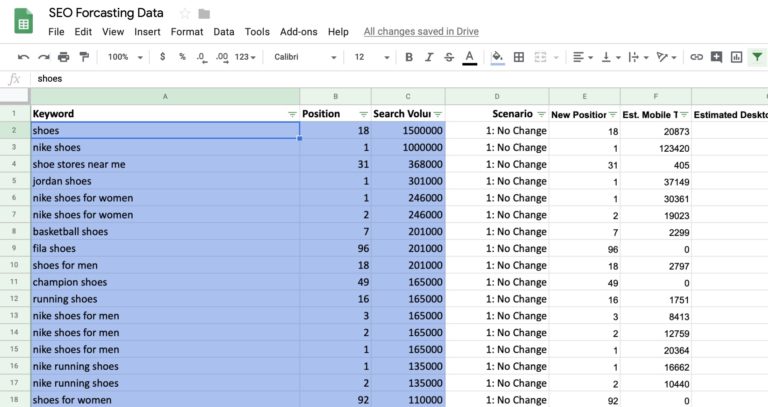Open the Format menu
Screen dimensions: 768x407
pyautogui.click(x=187, y=32)
